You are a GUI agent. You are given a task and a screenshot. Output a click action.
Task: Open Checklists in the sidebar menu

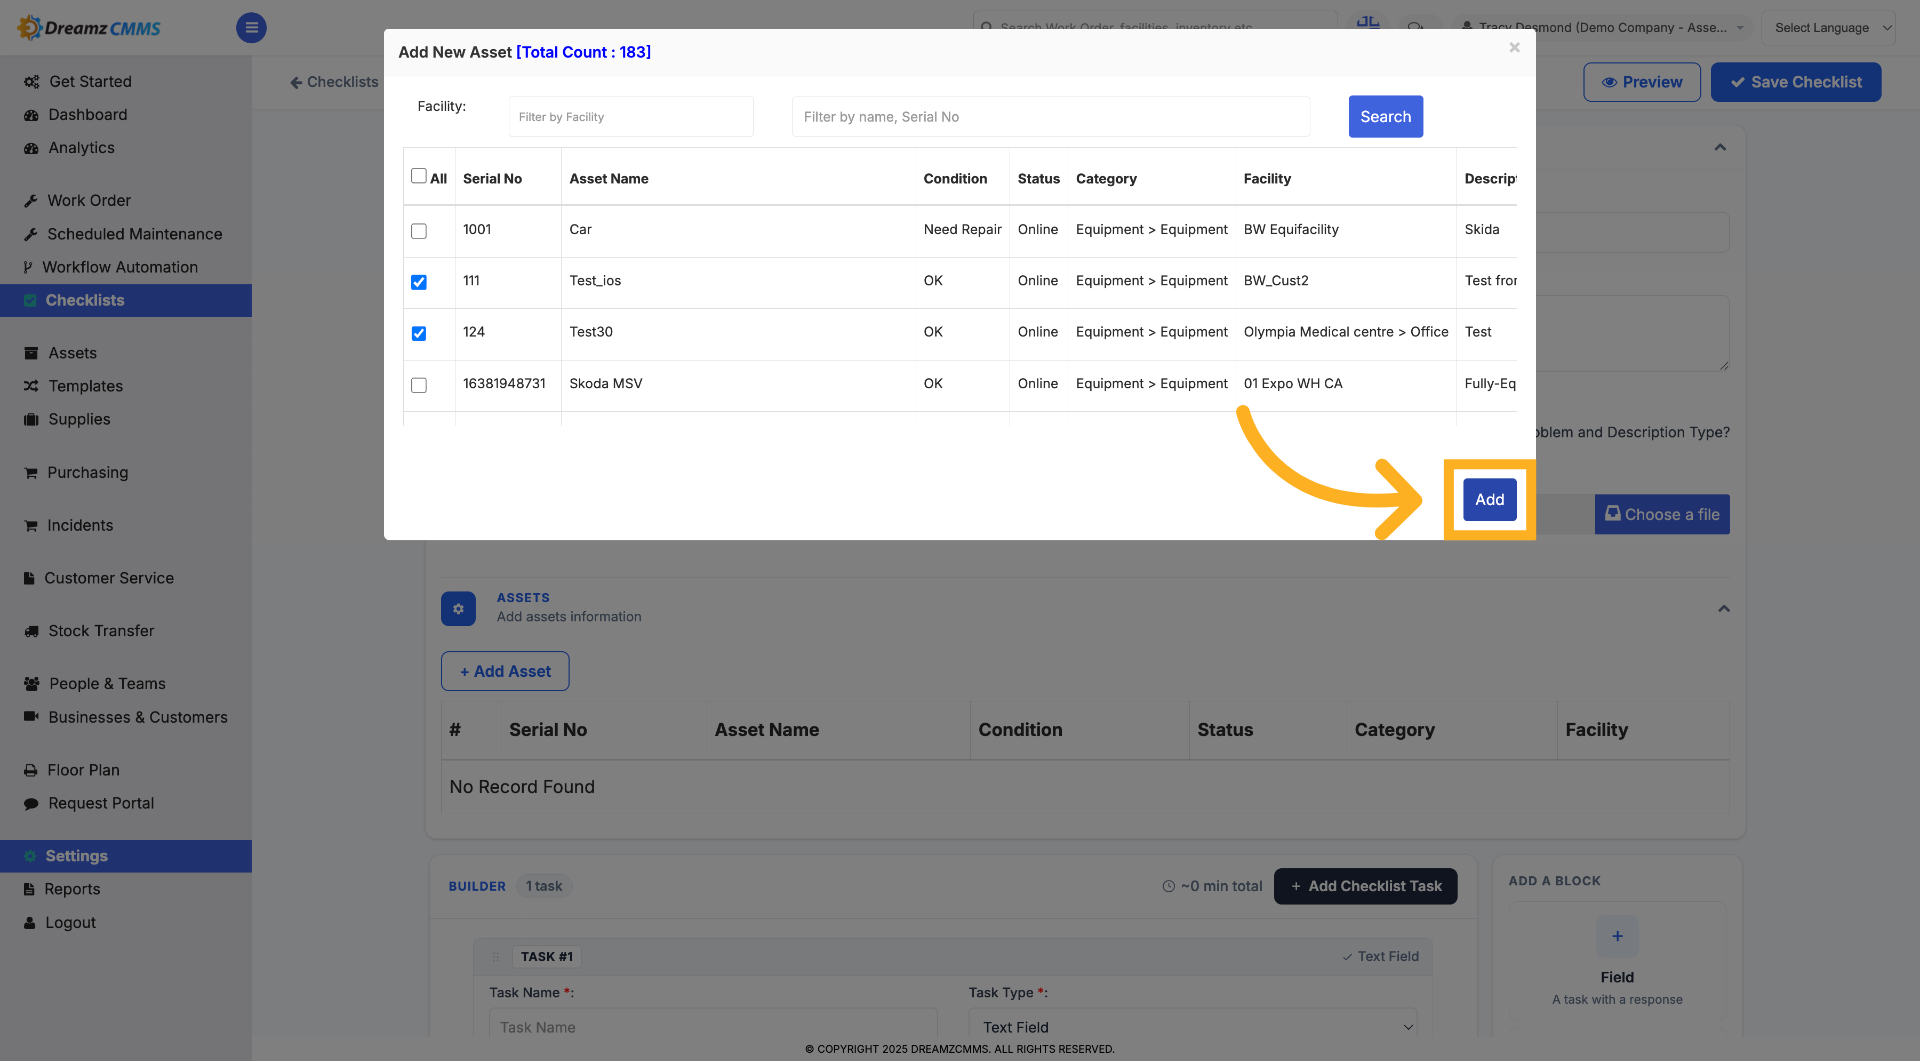point(126,300)
